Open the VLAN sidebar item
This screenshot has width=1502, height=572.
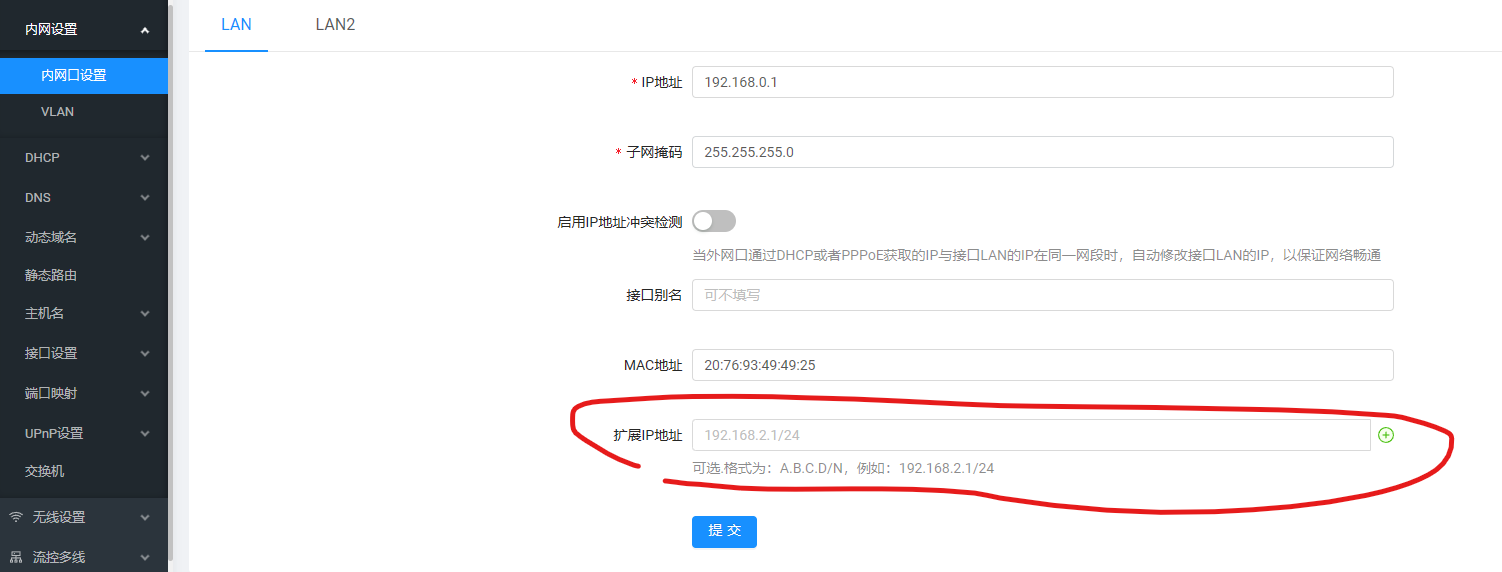click(58, 112)
